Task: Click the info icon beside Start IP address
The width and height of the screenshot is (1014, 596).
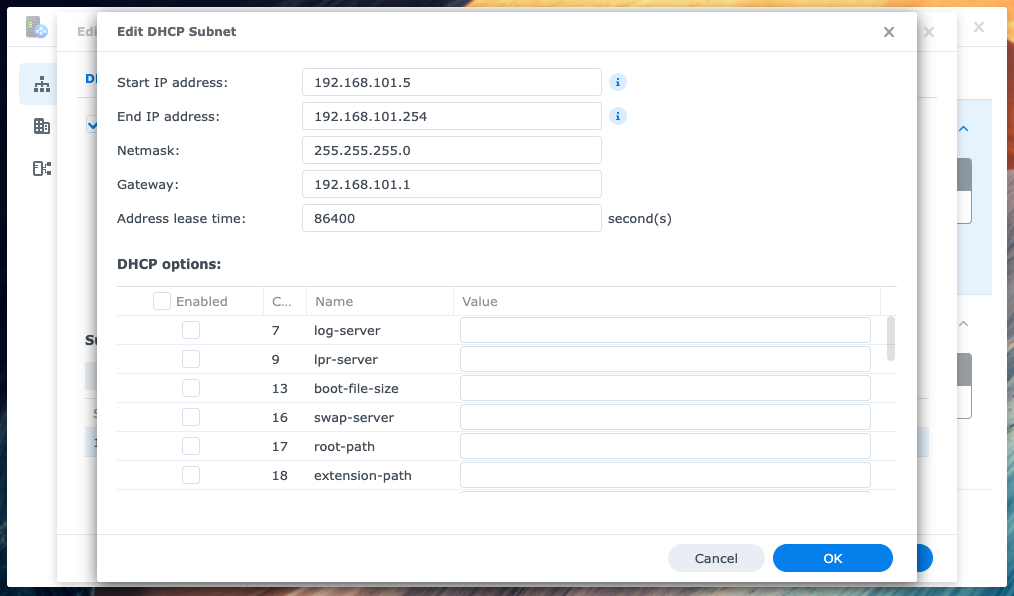Action: coord(617,82)
